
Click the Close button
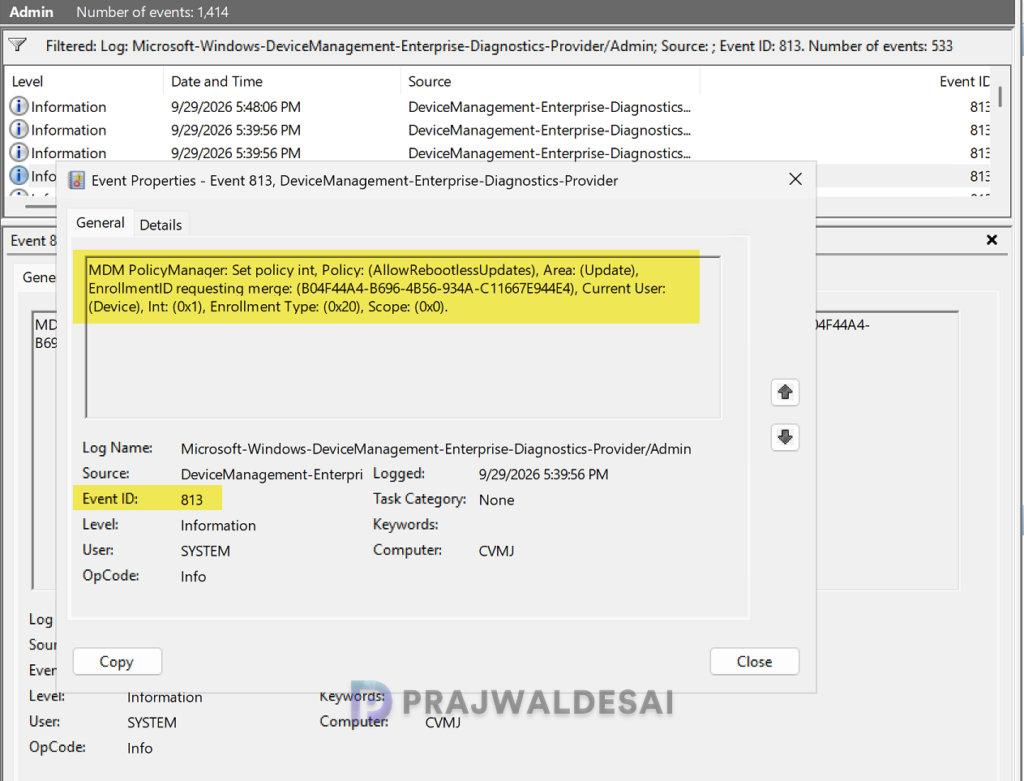[x=754, y=661]
